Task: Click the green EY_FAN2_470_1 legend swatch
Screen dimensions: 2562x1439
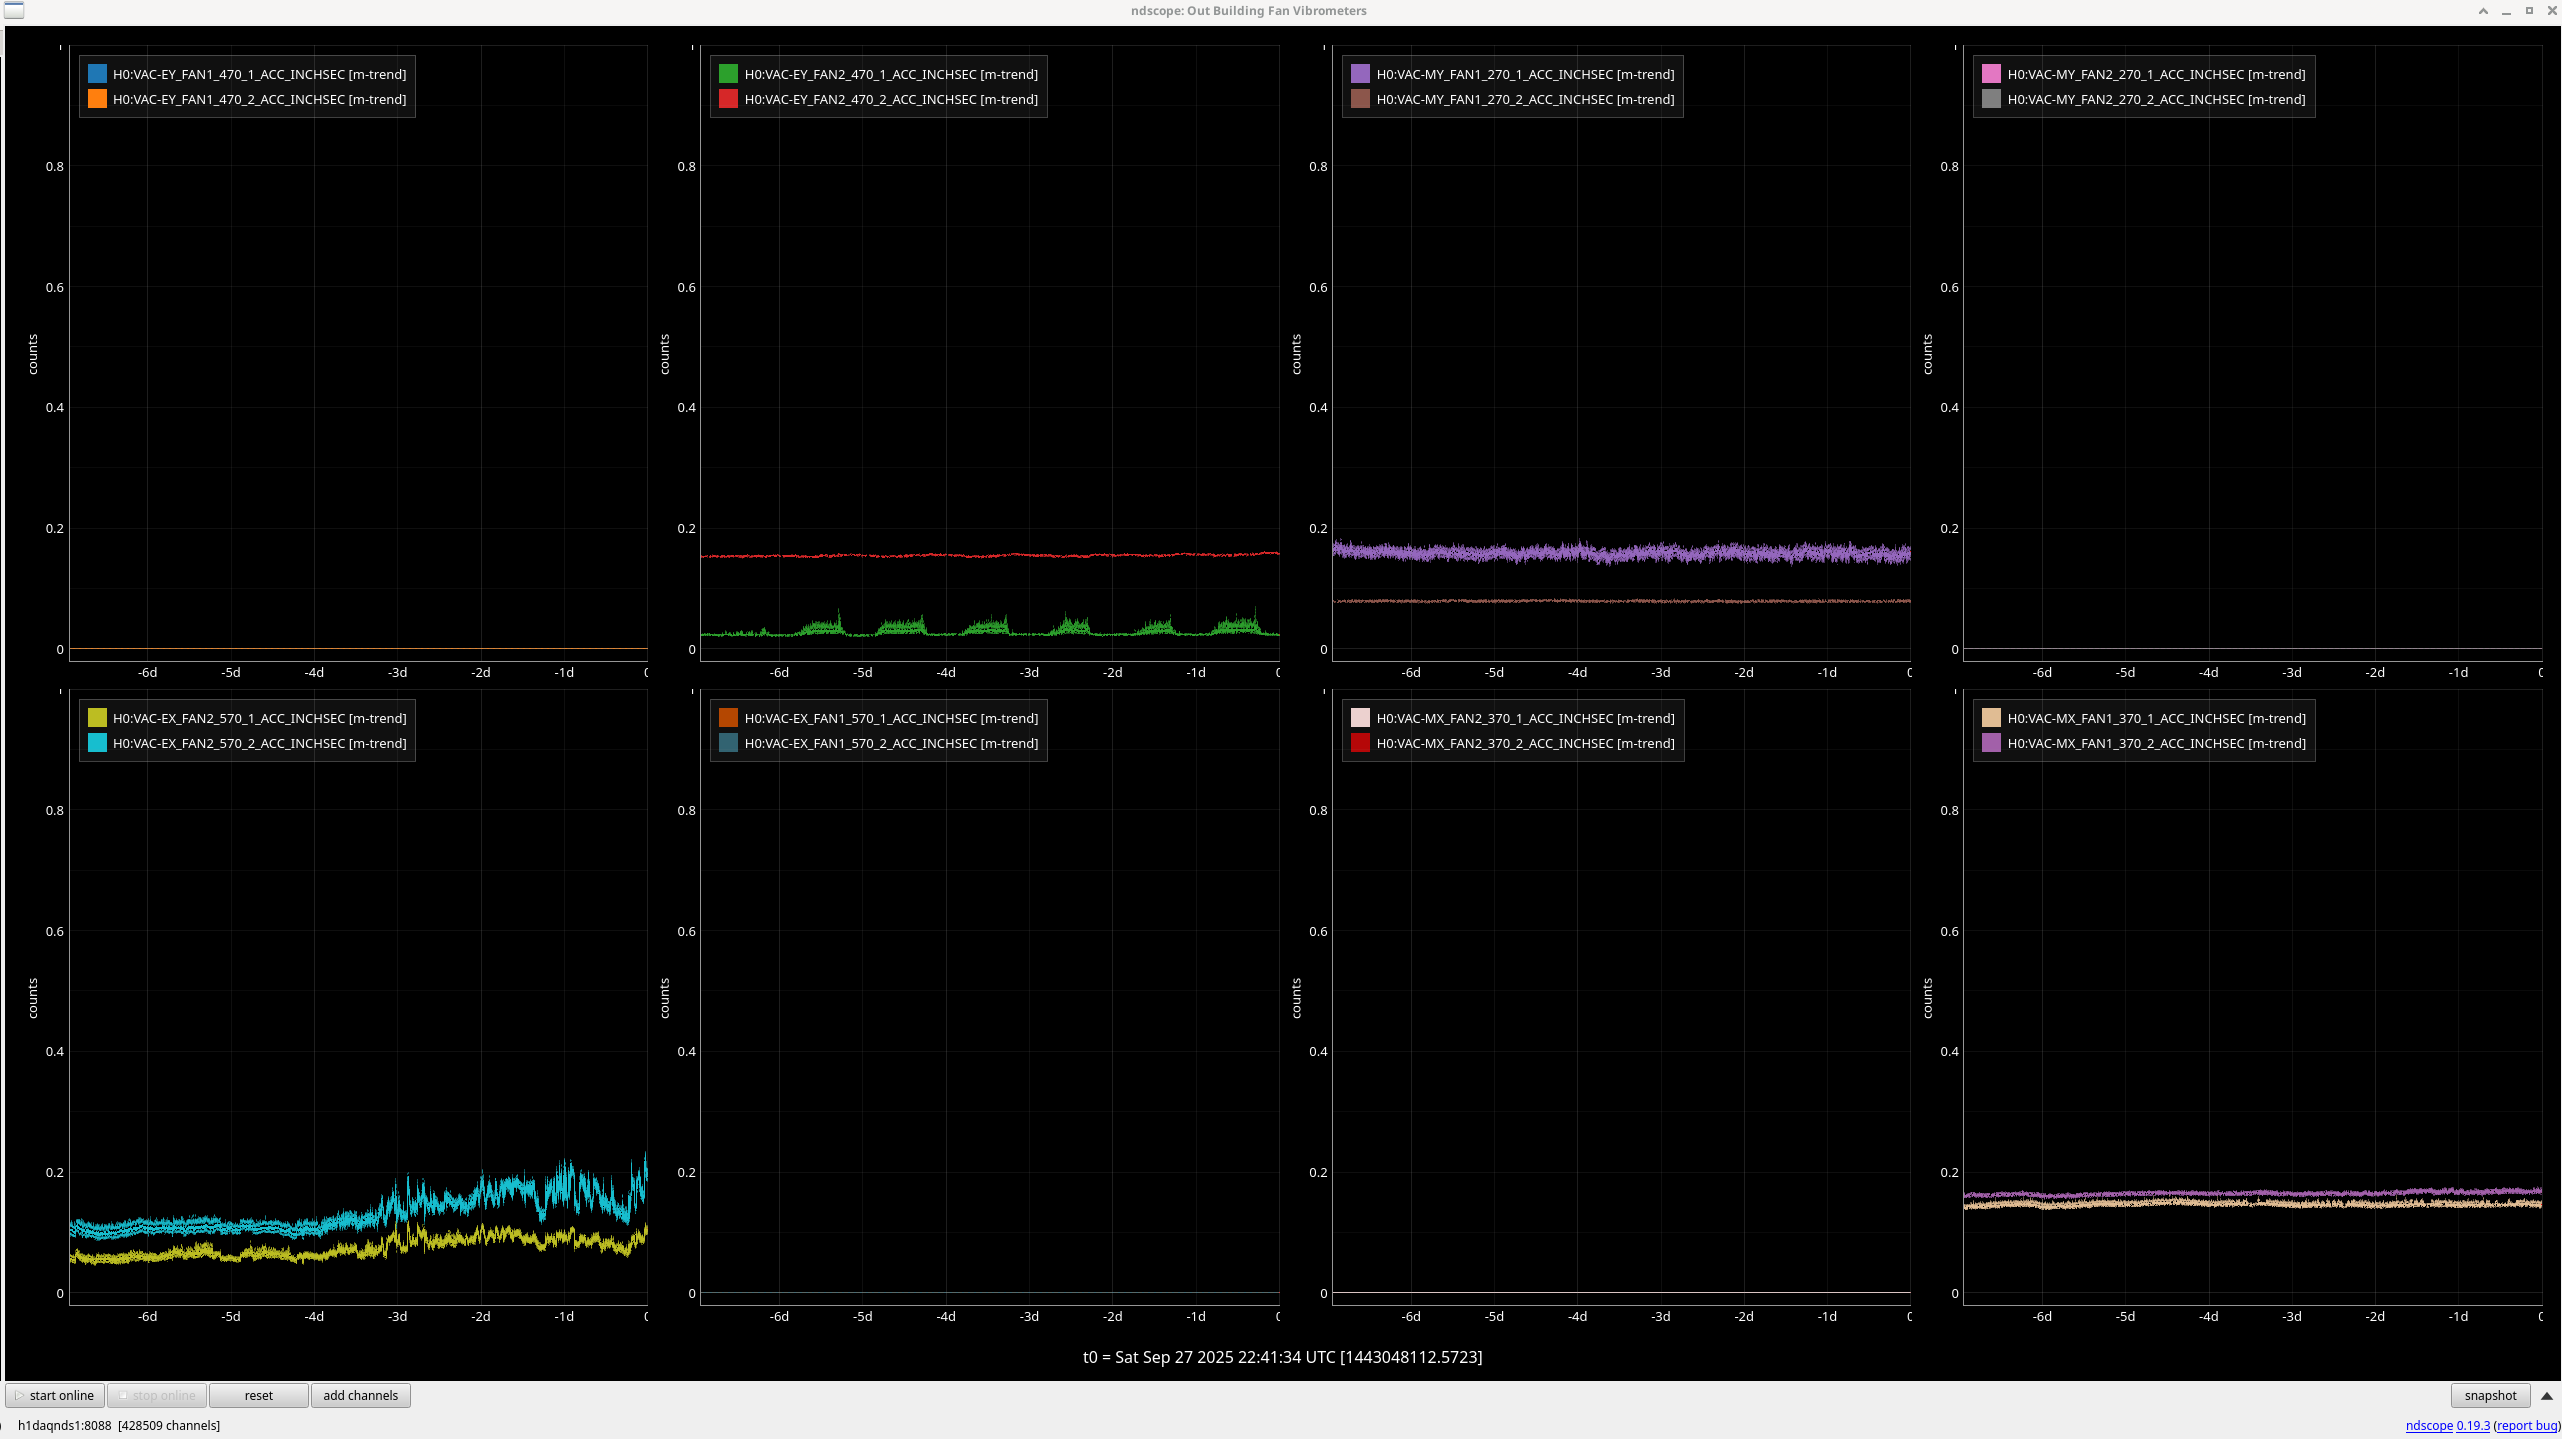Action: coord(728,74)
